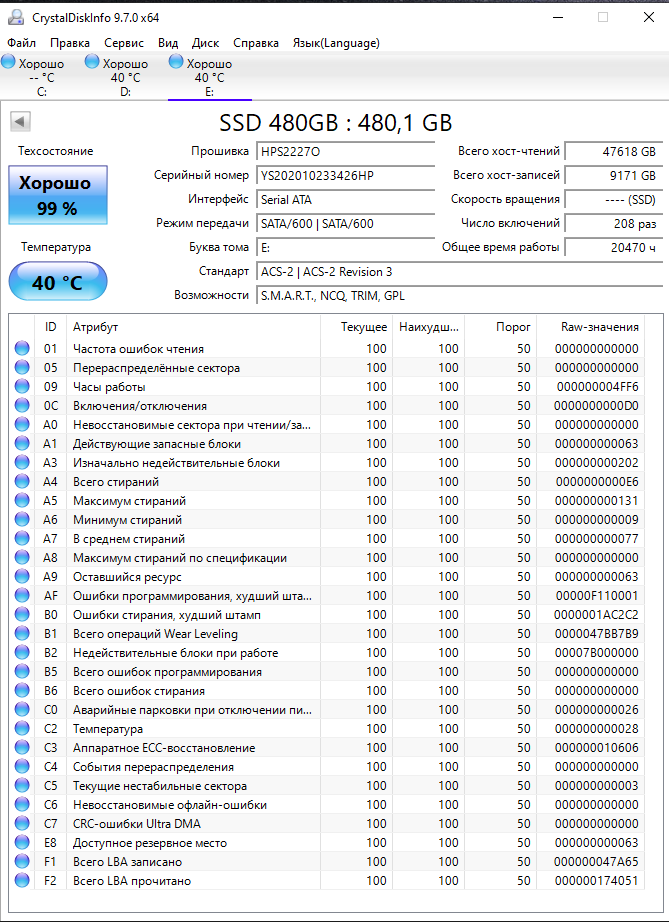Click status icon for row C7 CRC-ошибки Ultra DMA
This screenshot has width=669, height=922.
pos(22,823)
